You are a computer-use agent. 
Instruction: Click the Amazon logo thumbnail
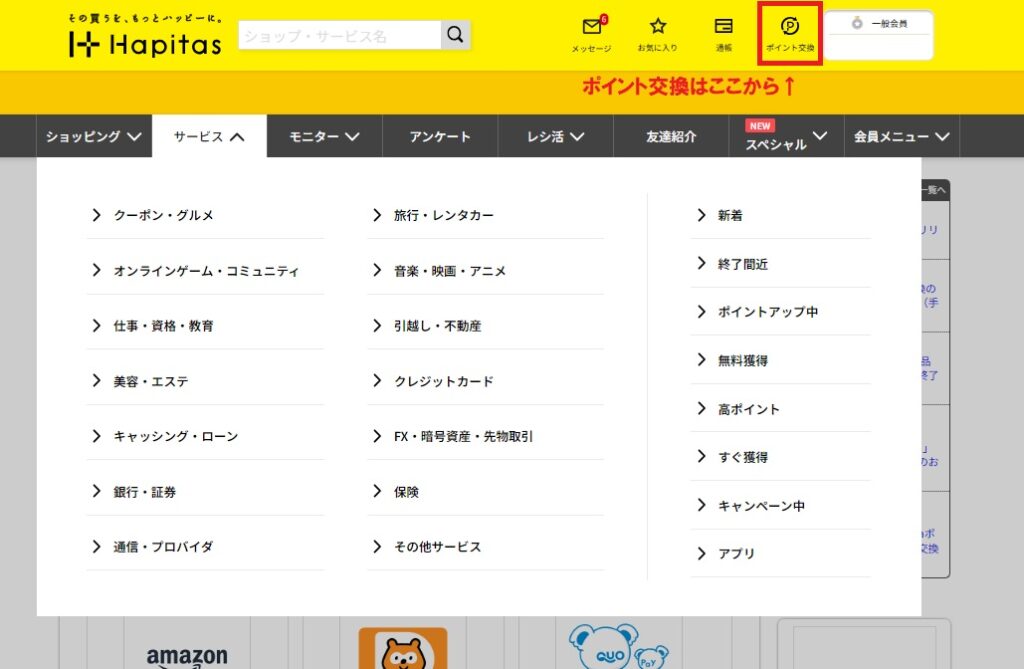[187, 655]
